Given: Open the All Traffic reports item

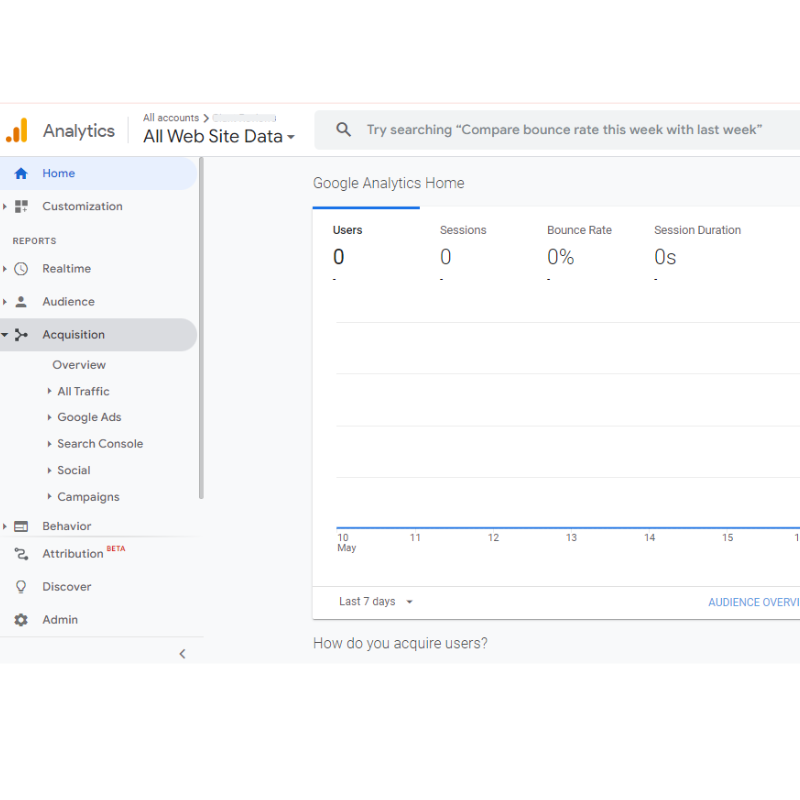Looking at the screenshot, I should pyautogui.click(x=83, y=391).
